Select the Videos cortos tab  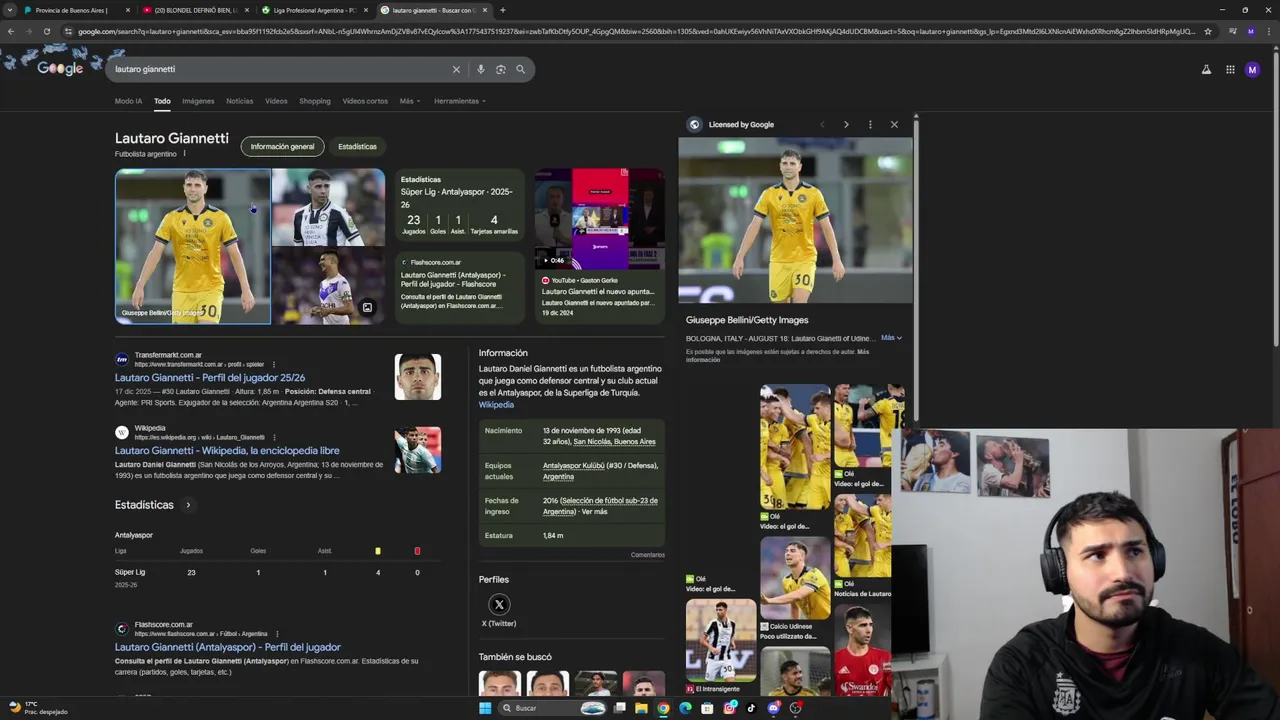click(x=365, y=101)
